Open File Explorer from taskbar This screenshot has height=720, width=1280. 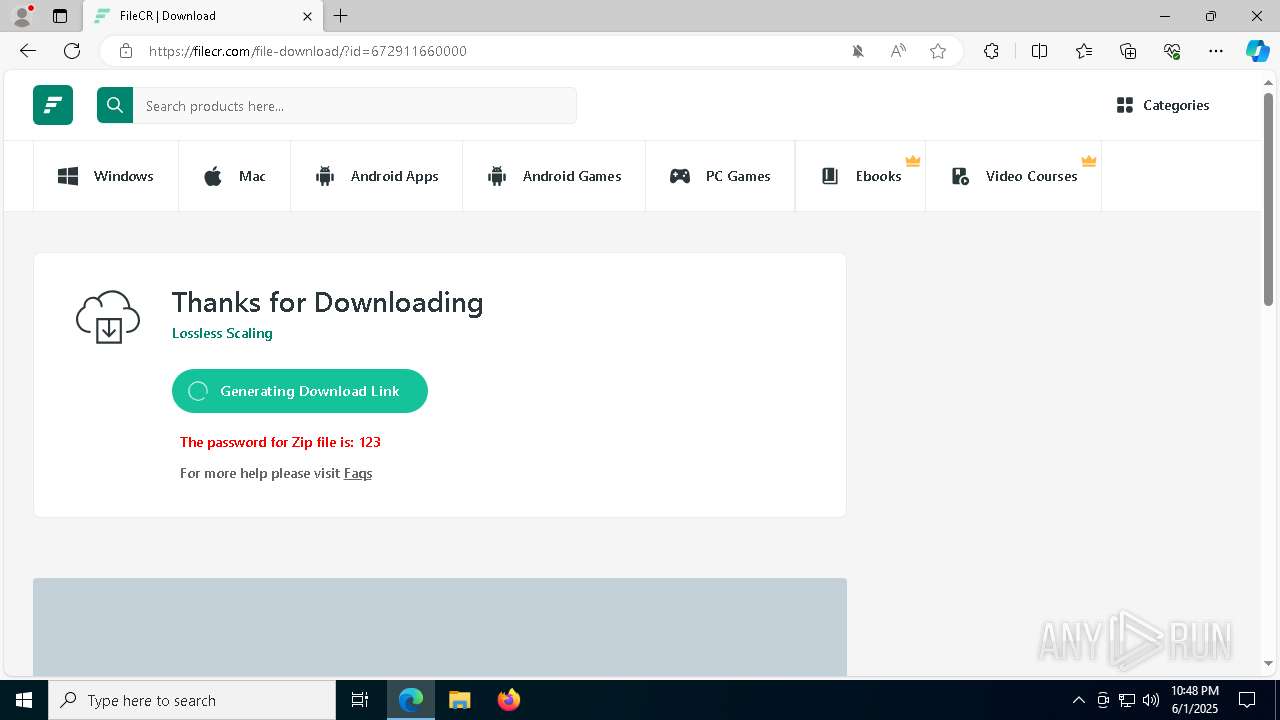(459, 700)
